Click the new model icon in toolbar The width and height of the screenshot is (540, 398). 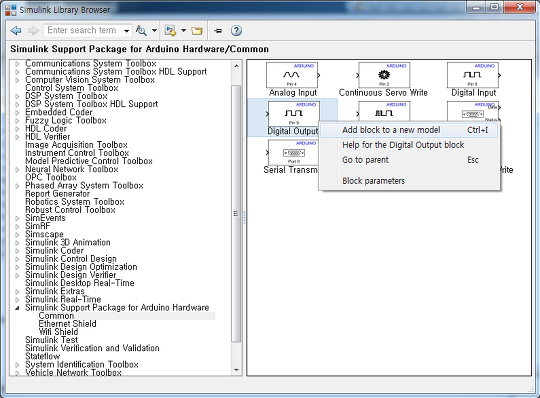click(170, 31)
